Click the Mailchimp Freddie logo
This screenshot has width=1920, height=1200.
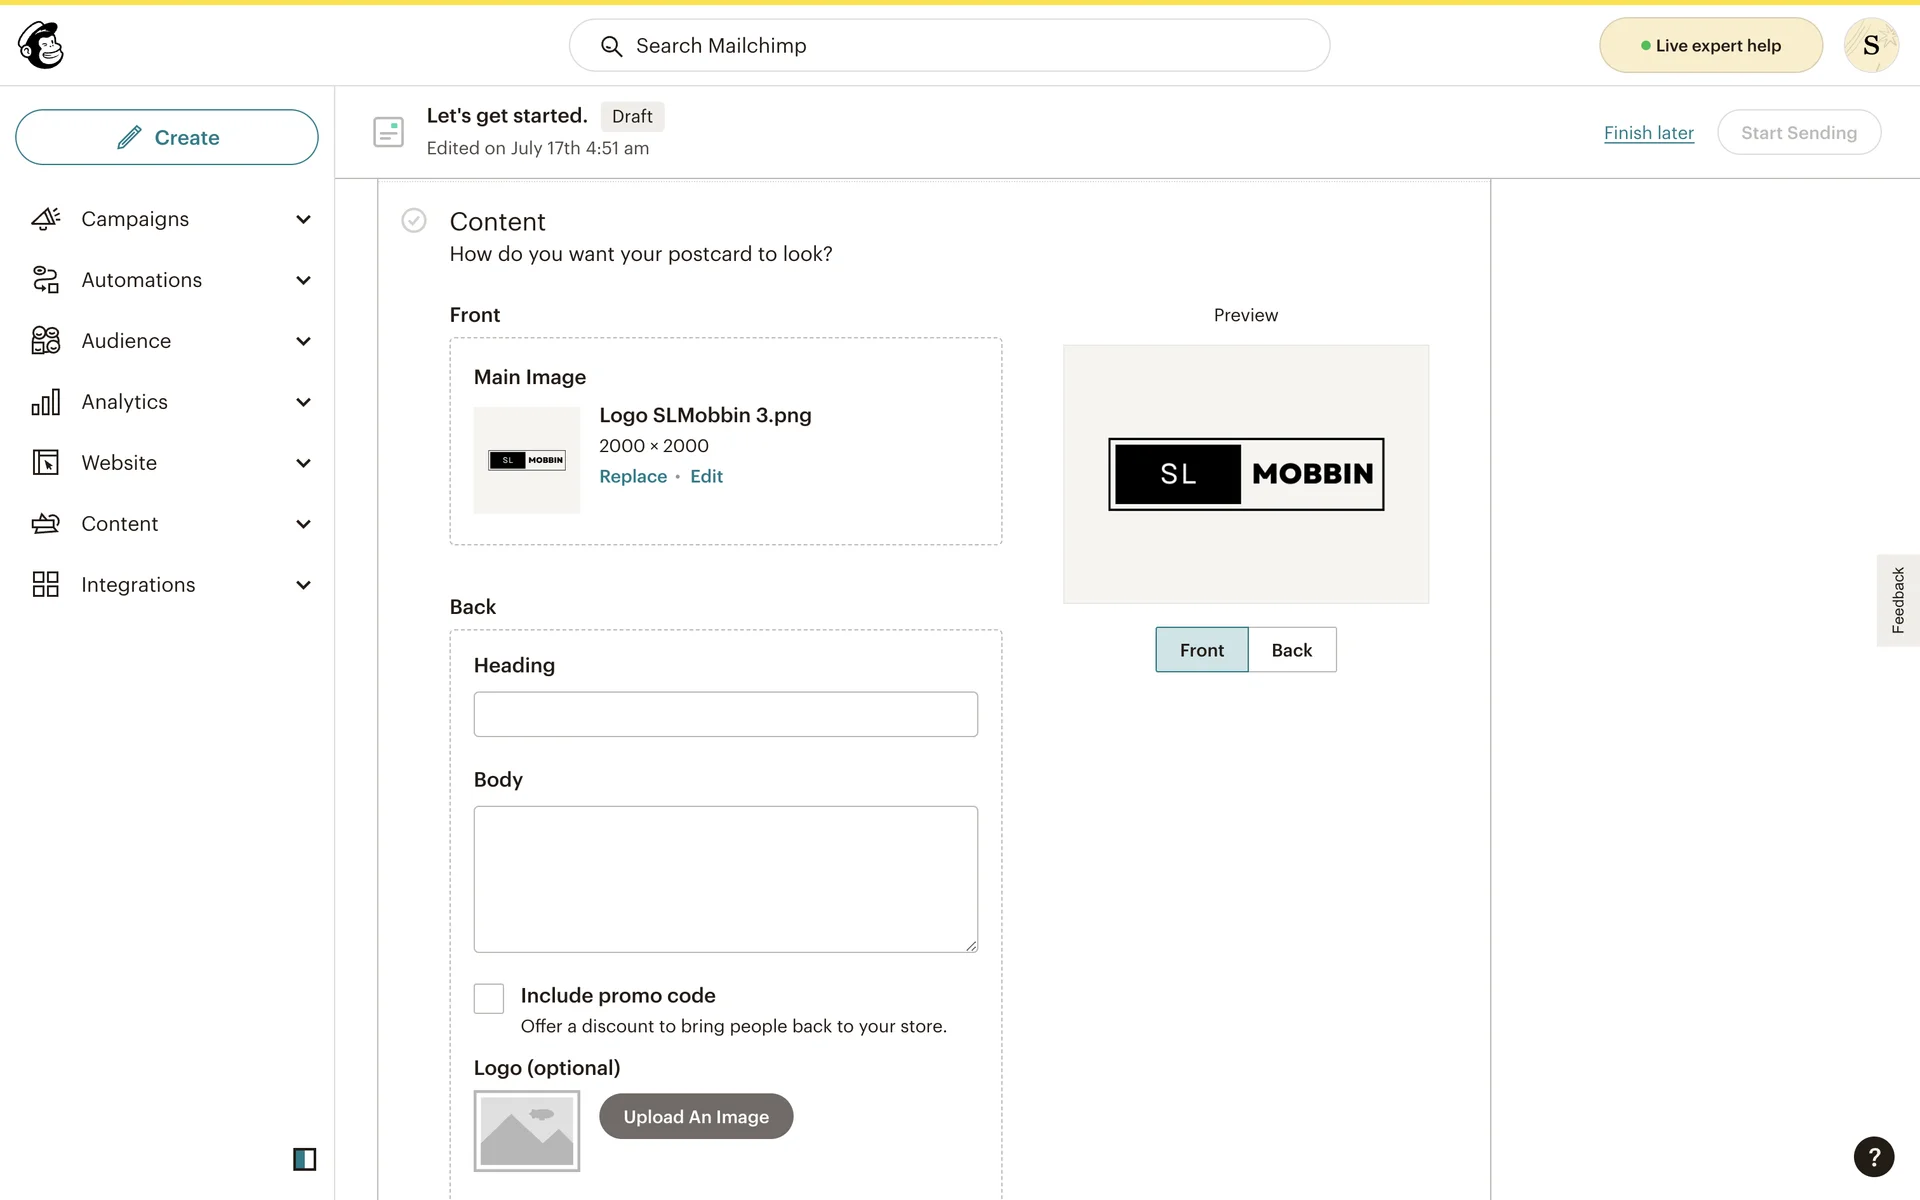41,45
